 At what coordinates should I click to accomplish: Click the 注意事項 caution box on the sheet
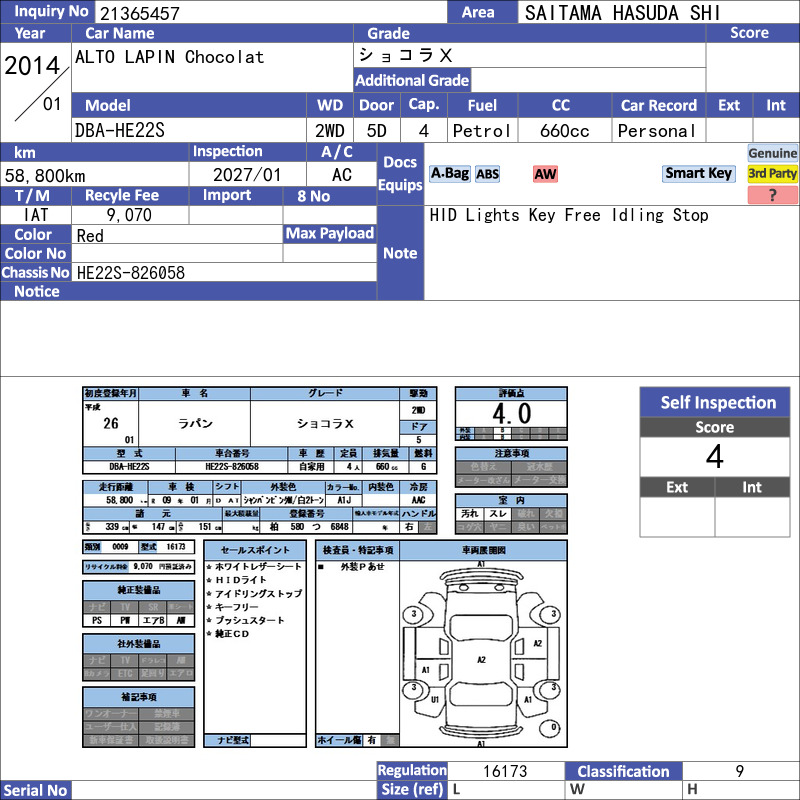(x=511, y=467)
